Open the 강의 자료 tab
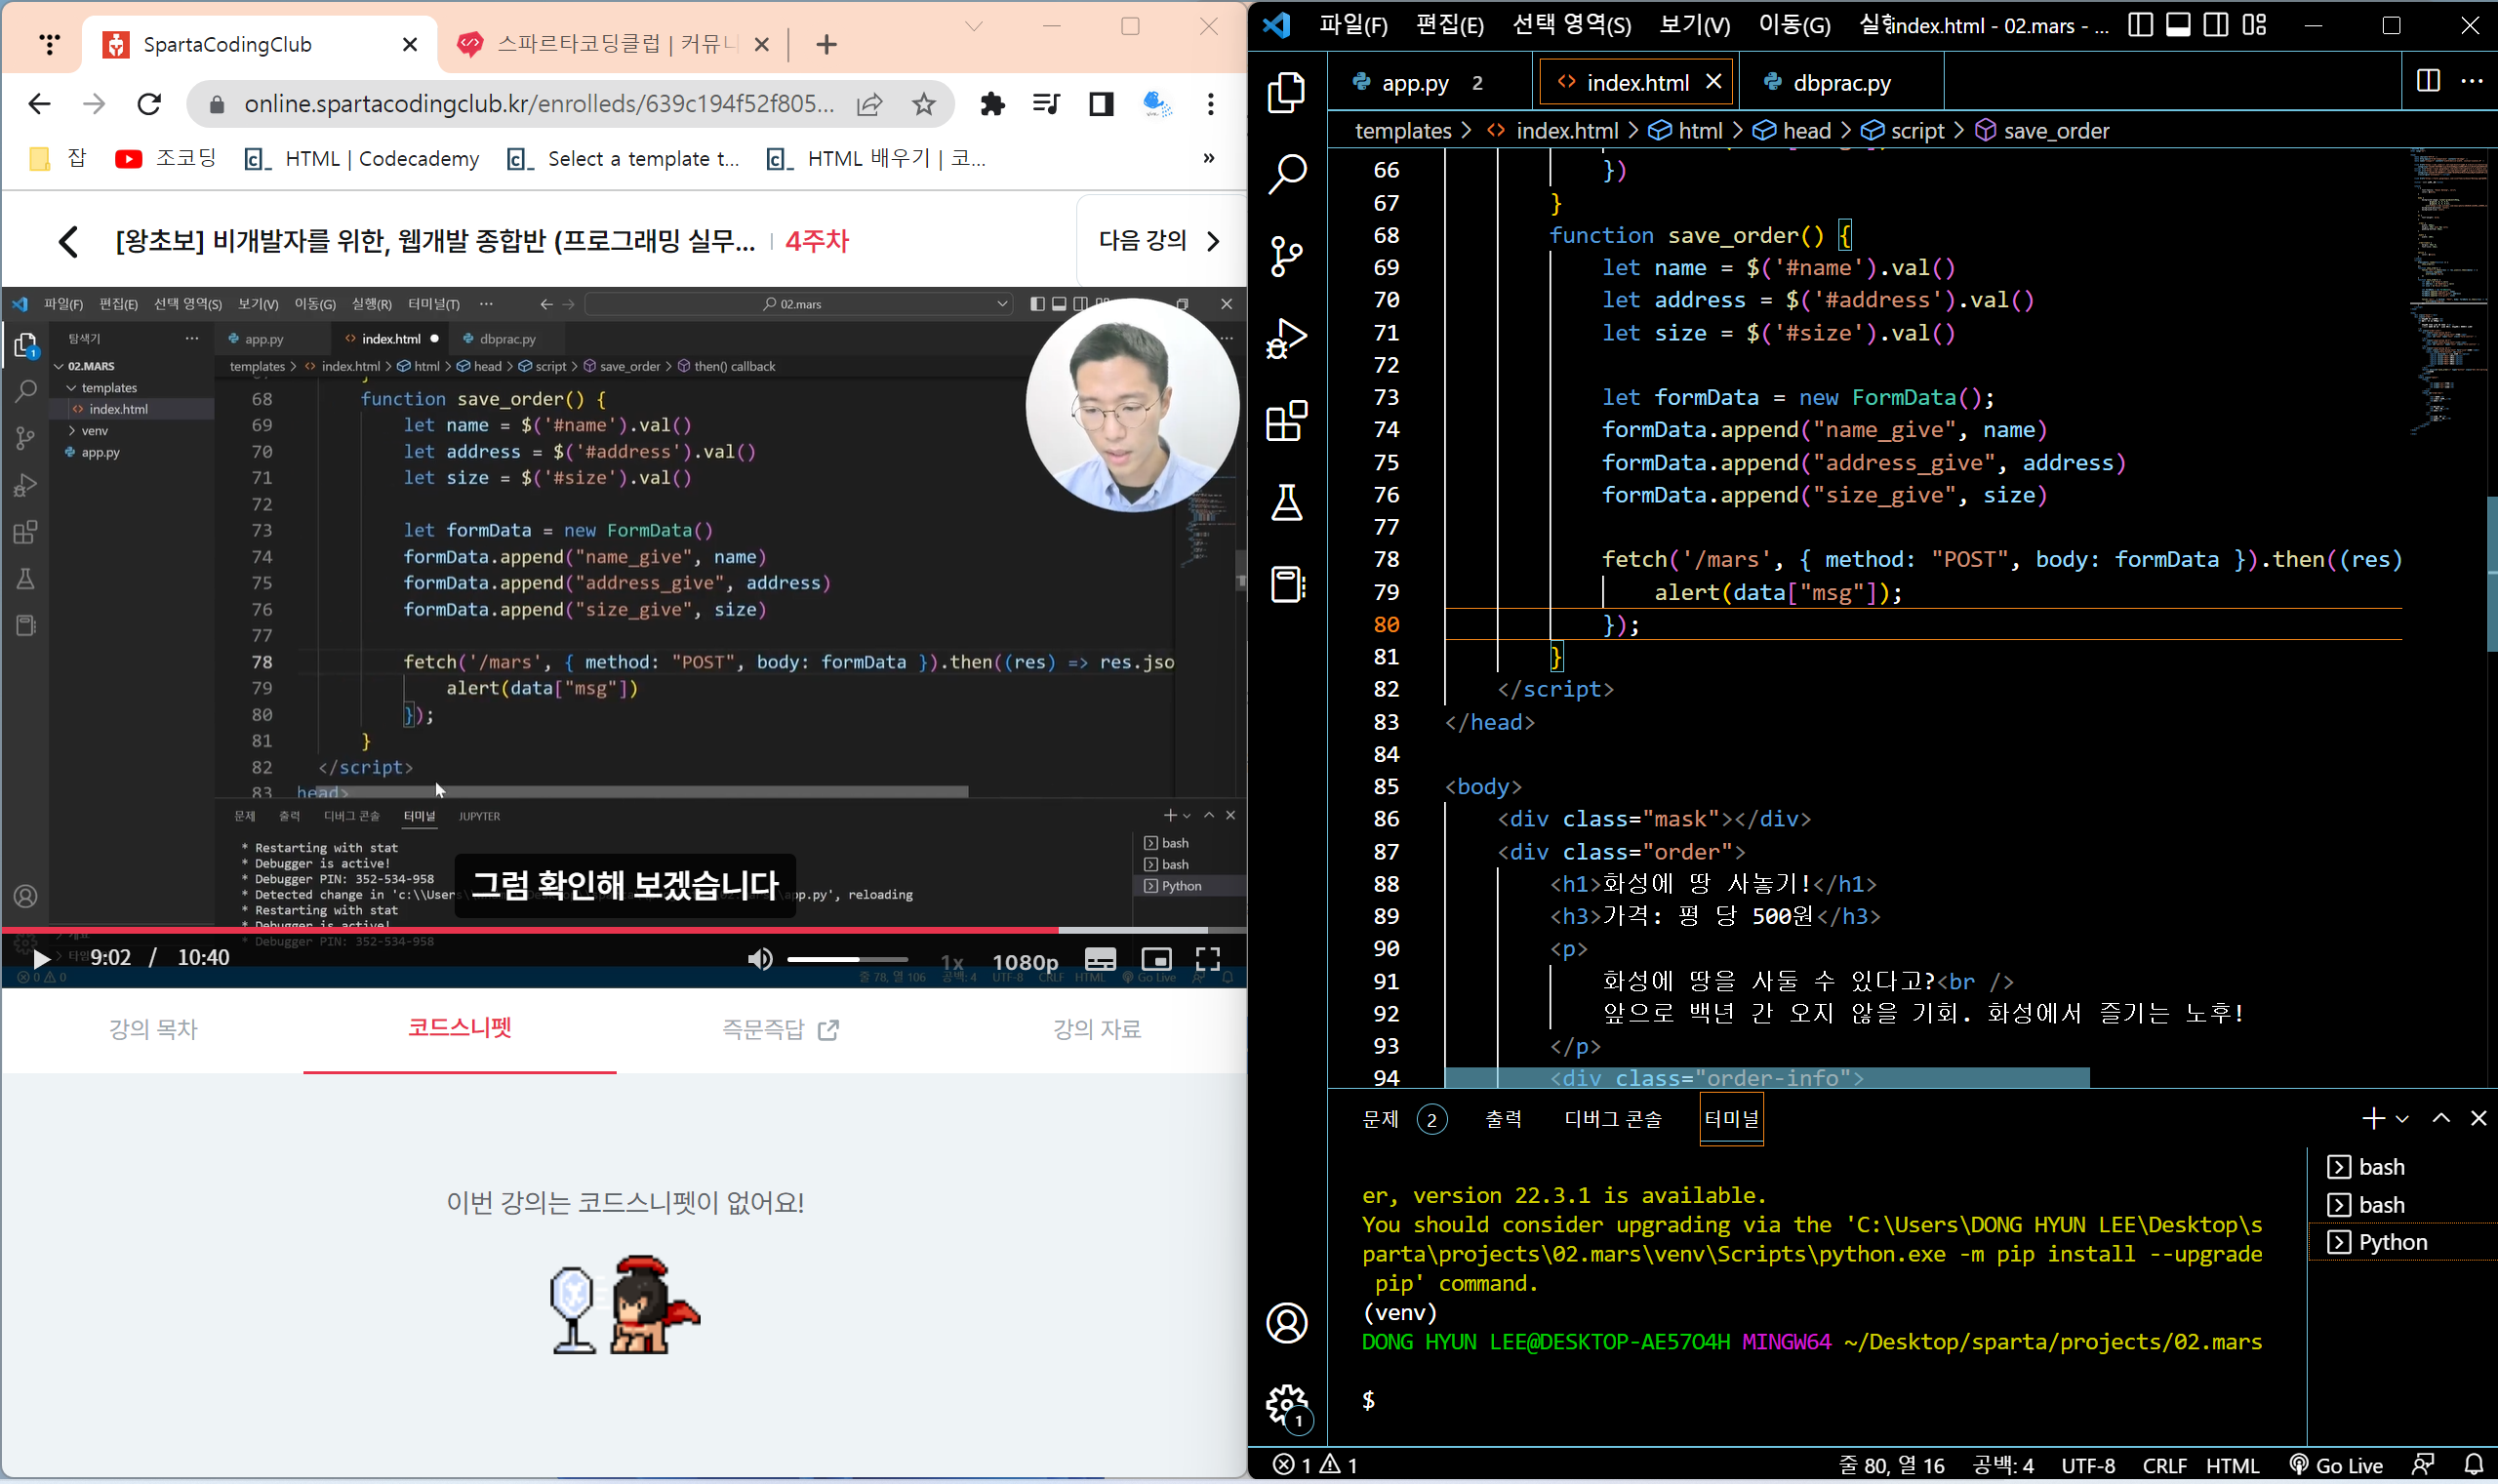The width and height of the screenshot is (2498, 1484). (x=1096, y=1029)
